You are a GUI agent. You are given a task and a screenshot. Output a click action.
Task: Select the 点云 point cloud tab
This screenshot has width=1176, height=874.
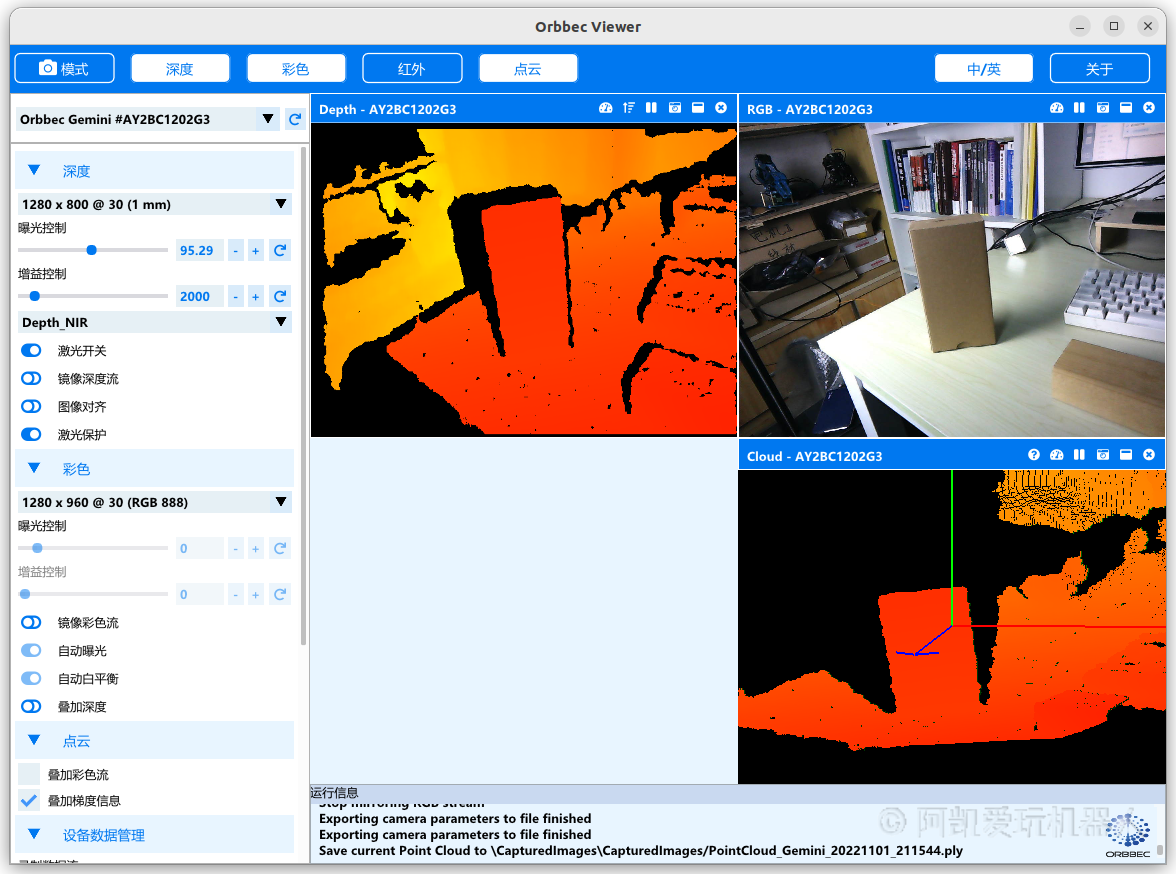pos(528,68)
